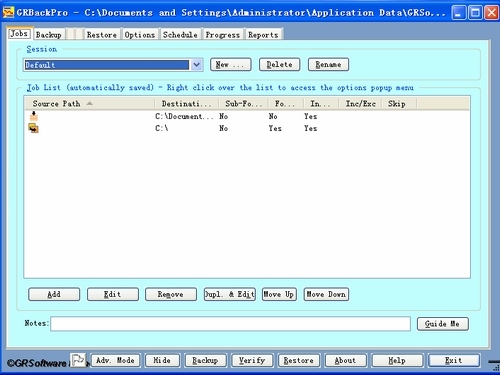The image size is (500, 375).
Task: Open the Restore tab
Action: [x=102, y=35]
